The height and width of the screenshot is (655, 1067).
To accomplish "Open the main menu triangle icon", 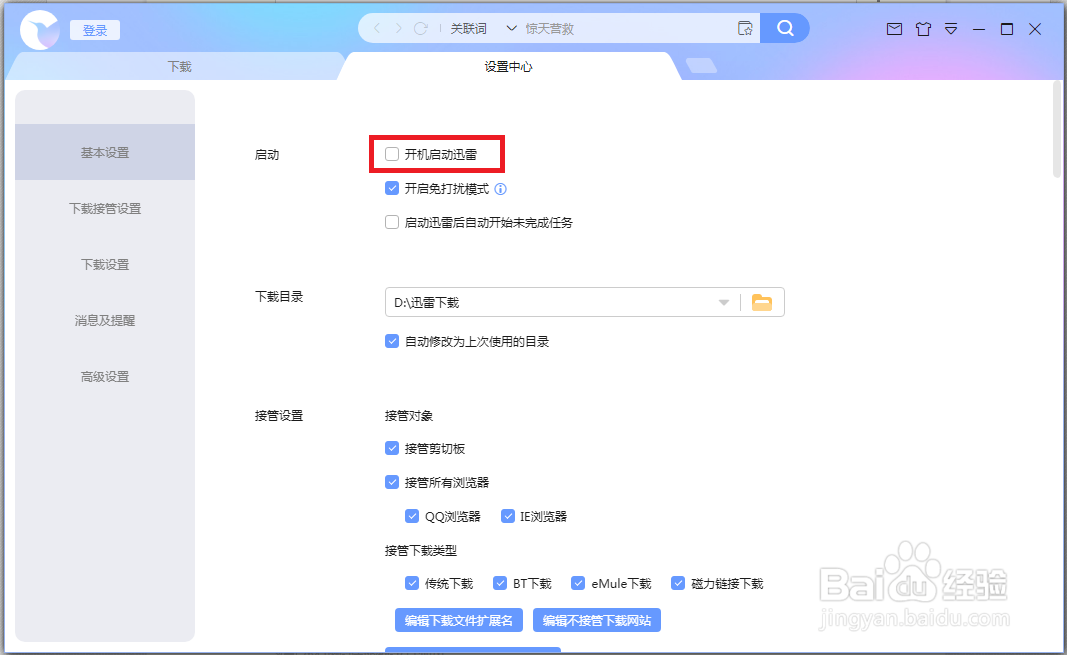I will 951,29.
